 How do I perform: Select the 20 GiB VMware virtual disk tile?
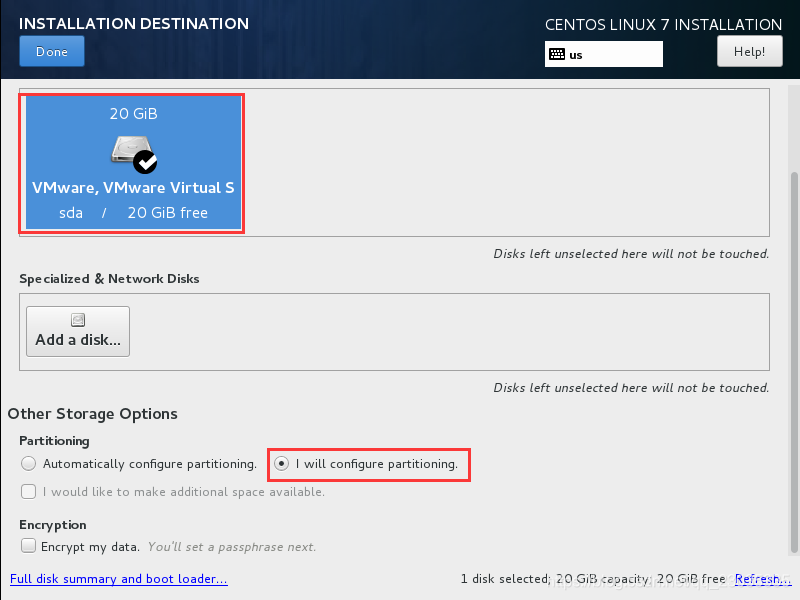click(133, 162)
